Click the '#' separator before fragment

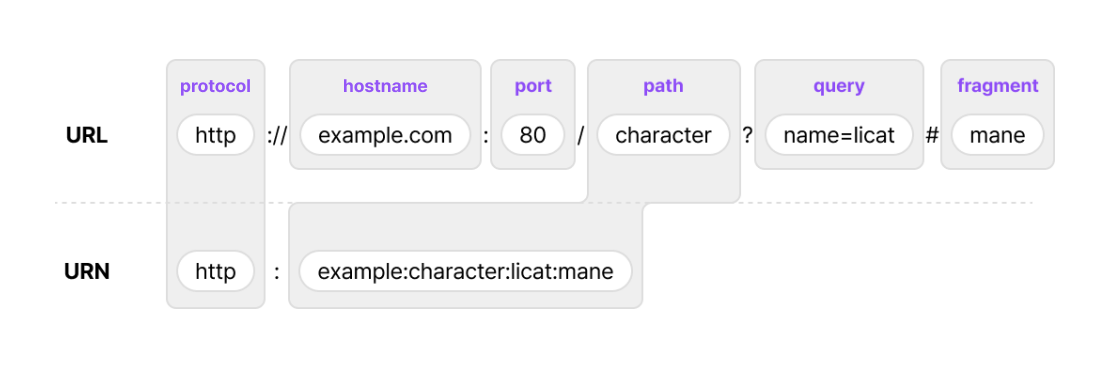click(x=932, y=135)
